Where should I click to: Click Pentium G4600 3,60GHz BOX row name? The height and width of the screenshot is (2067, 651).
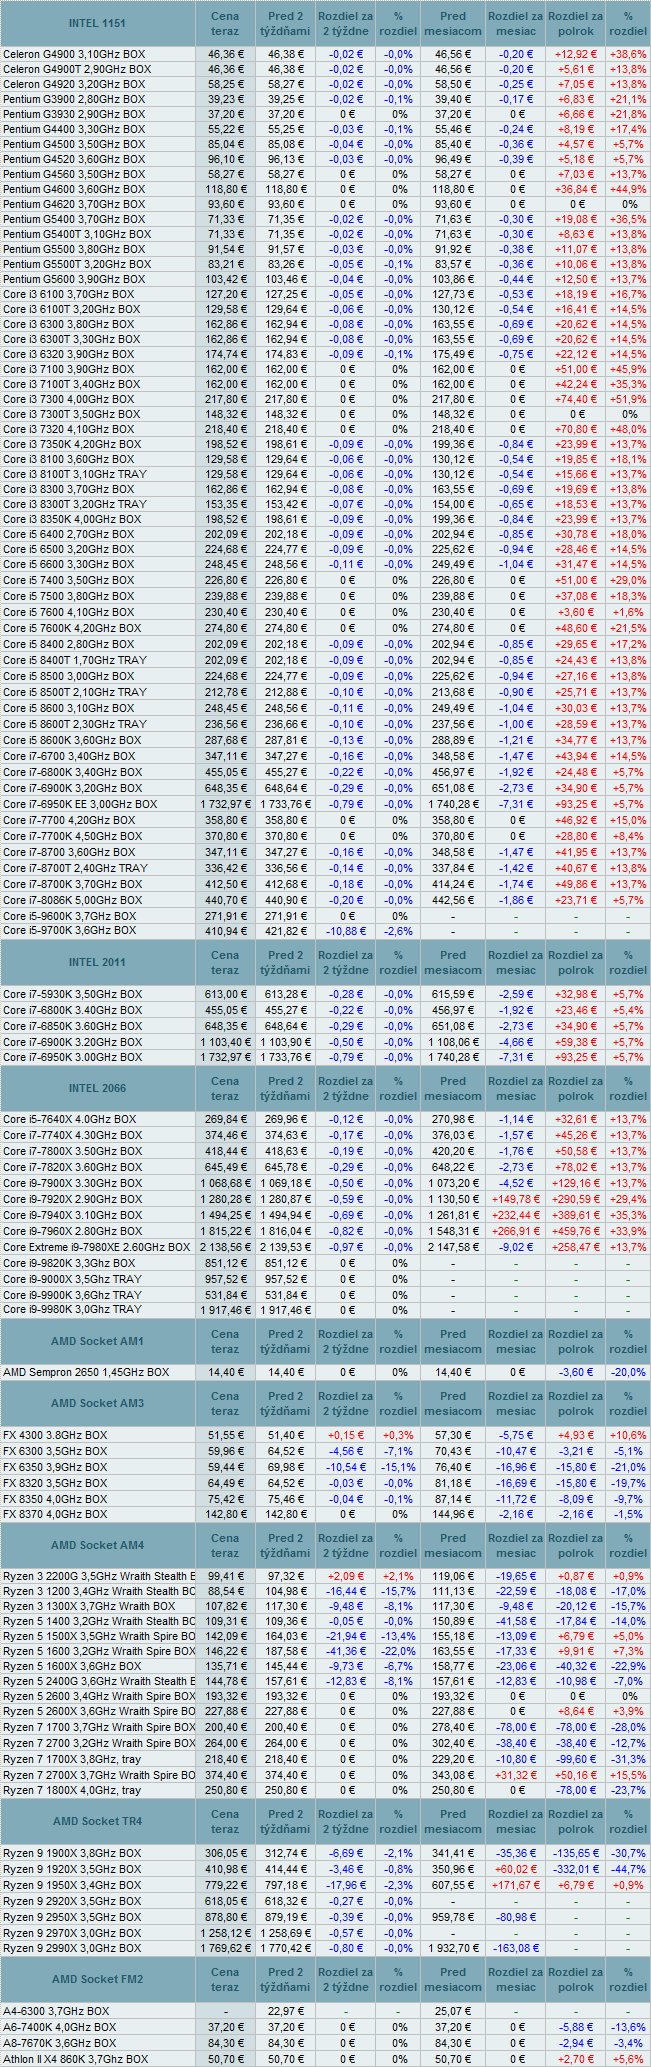coord(74,189)
